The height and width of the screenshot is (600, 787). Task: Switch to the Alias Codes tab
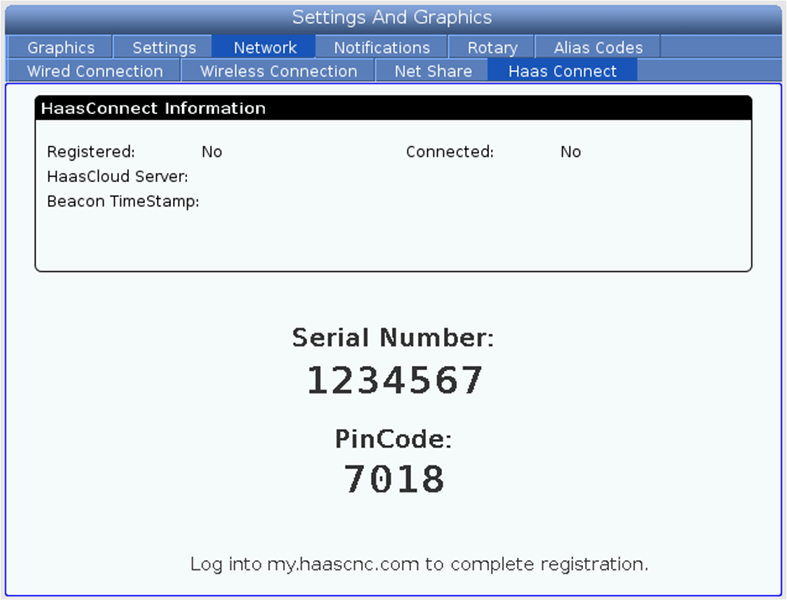coord(598,47)
